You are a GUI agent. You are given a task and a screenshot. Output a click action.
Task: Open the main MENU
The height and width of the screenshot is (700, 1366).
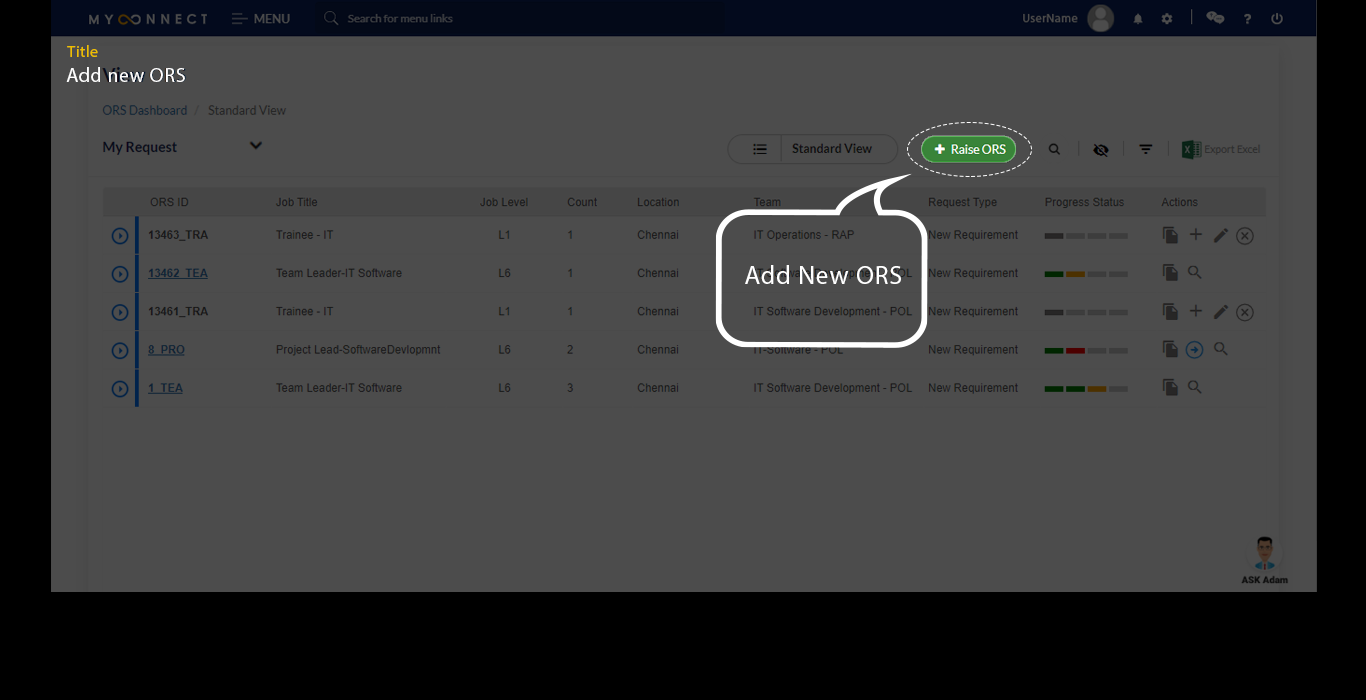coord(261,19)
